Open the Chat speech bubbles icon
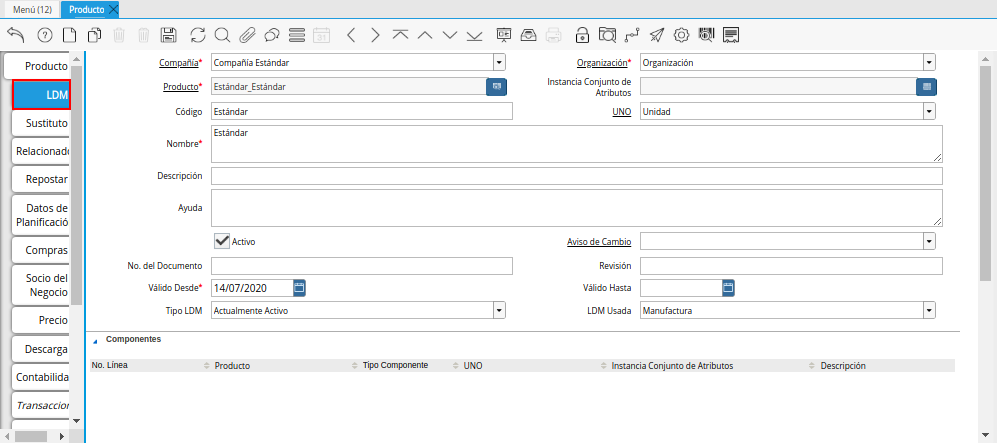This screenshot has height=443, width=997. click(x=271, y=35)
